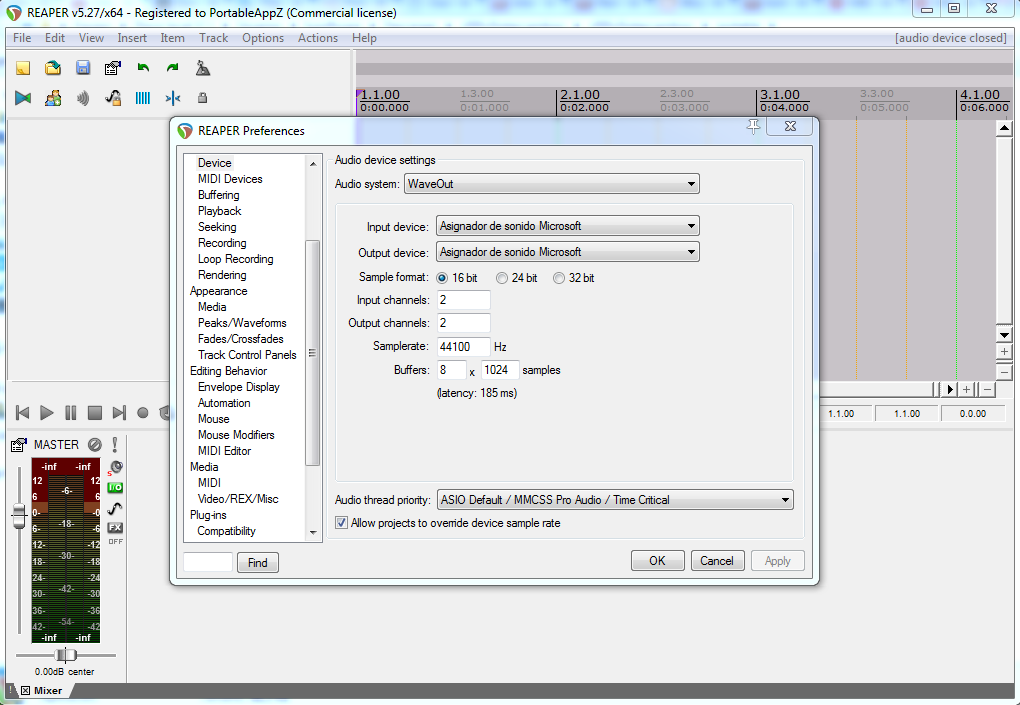Click the master volume fader handle
1020x705 pixels.
[19, 516]
